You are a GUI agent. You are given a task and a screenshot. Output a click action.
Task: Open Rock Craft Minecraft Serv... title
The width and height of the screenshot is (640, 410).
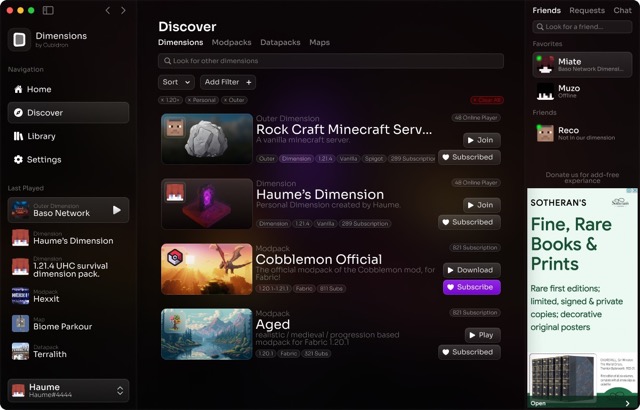click(344, 129)
